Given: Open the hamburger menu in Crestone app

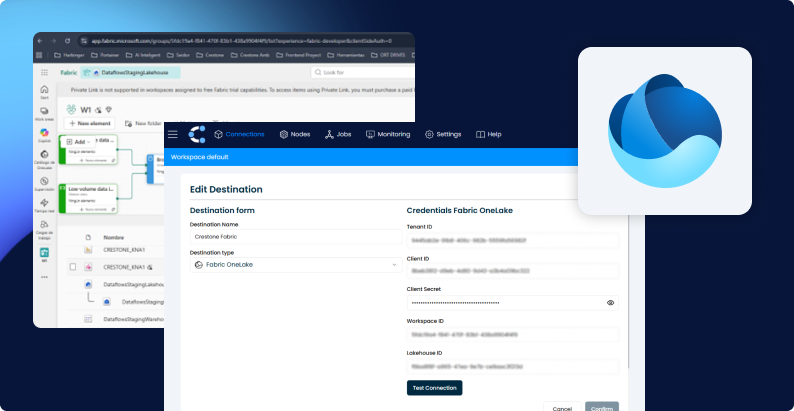Looking at the screenshot, I should click(x=173, y=134).
